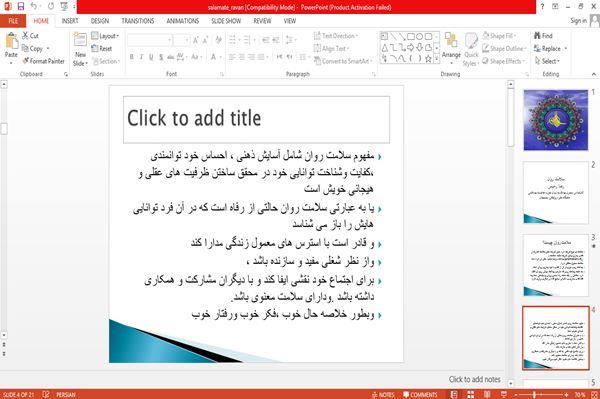Switch to the INSERT tab
This screenshot has height=399, width=600.
pos(70,21)
